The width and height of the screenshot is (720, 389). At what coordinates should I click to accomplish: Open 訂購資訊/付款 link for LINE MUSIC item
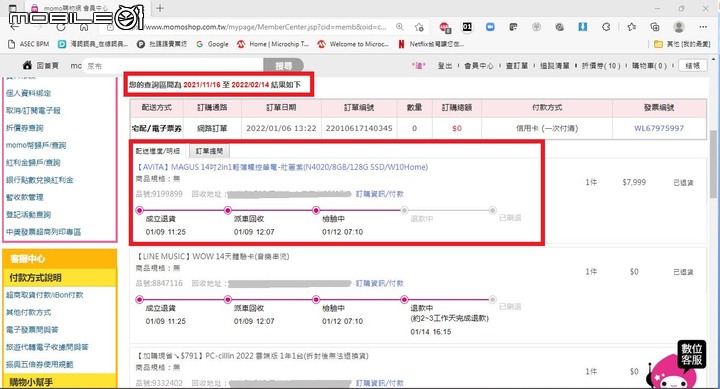click(380, 283)
